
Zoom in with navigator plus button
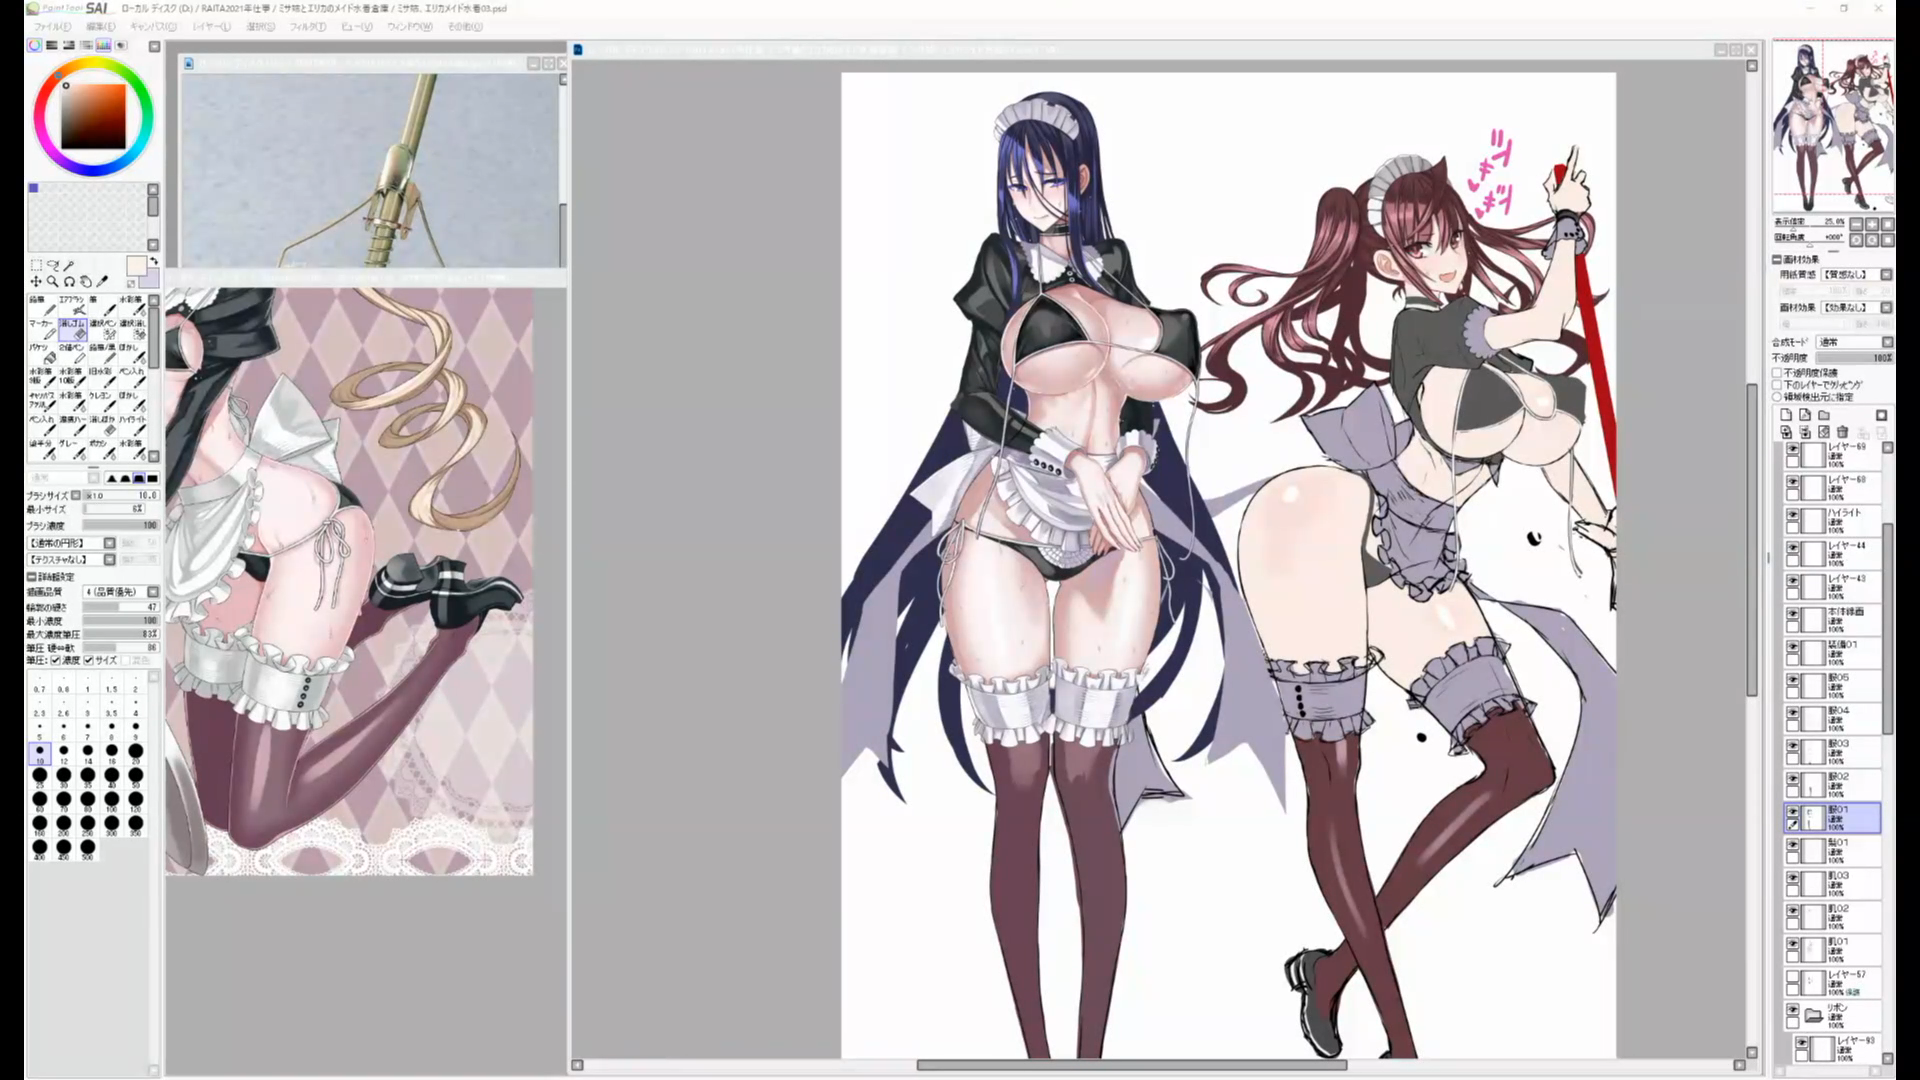1872,224
